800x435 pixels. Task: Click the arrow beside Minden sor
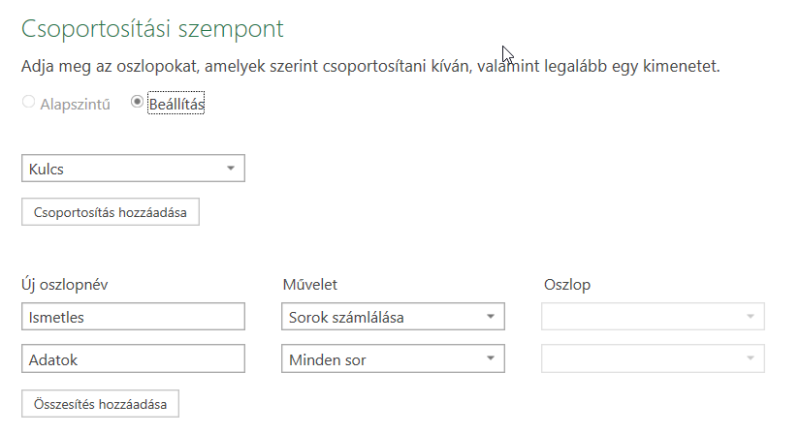pos(490,359)
